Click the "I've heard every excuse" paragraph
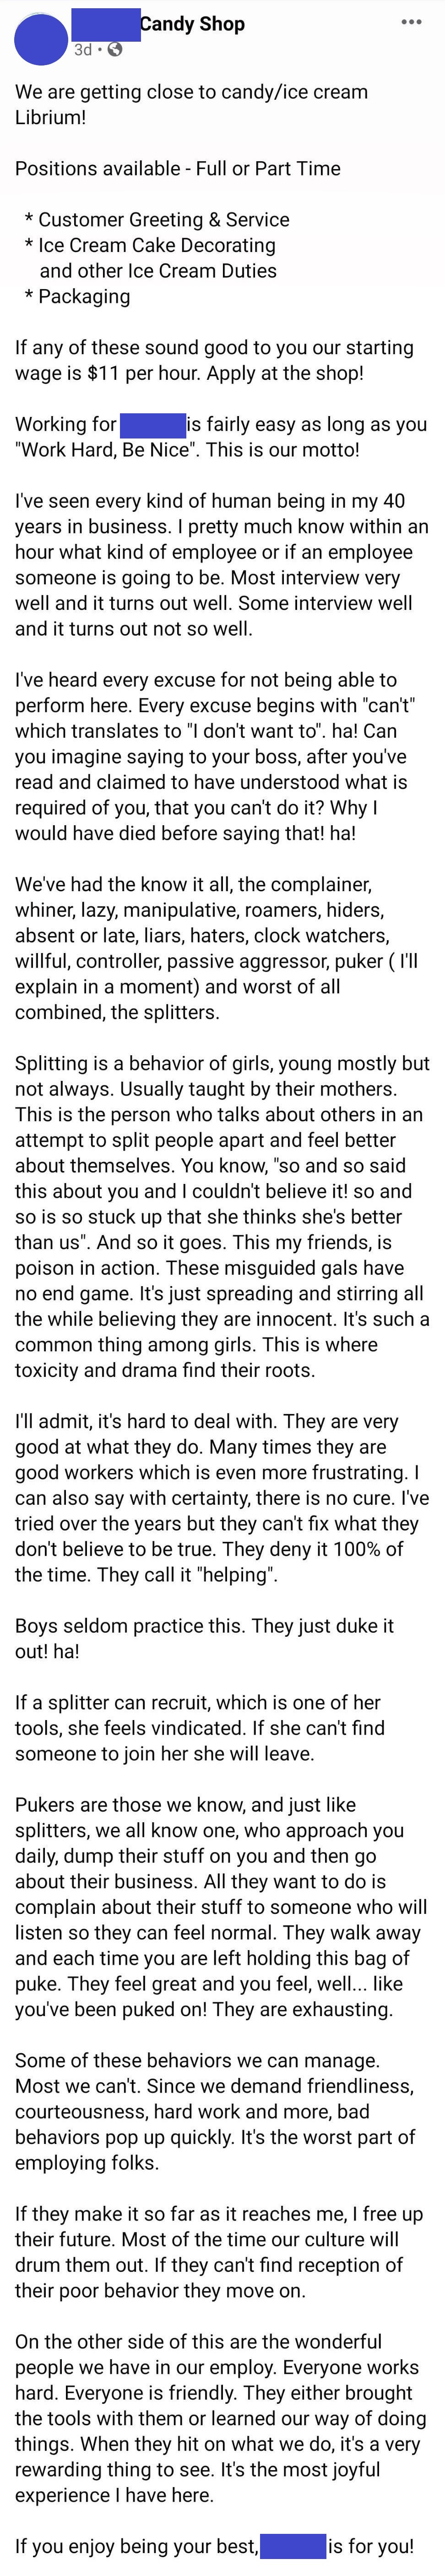 point(221,756)
